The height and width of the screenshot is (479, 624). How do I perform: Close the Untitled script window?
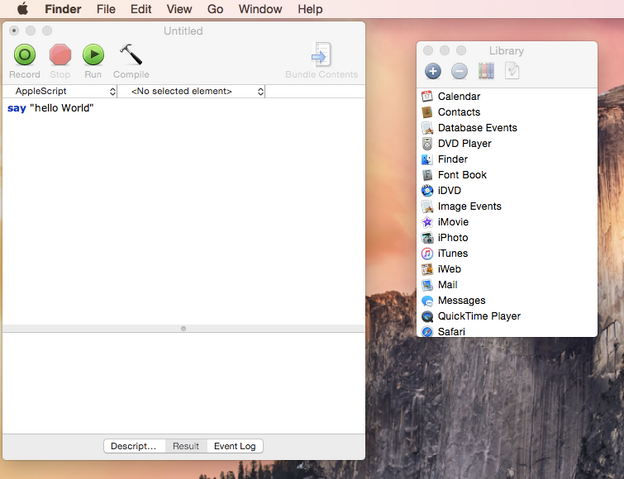[x=14, y=30]
